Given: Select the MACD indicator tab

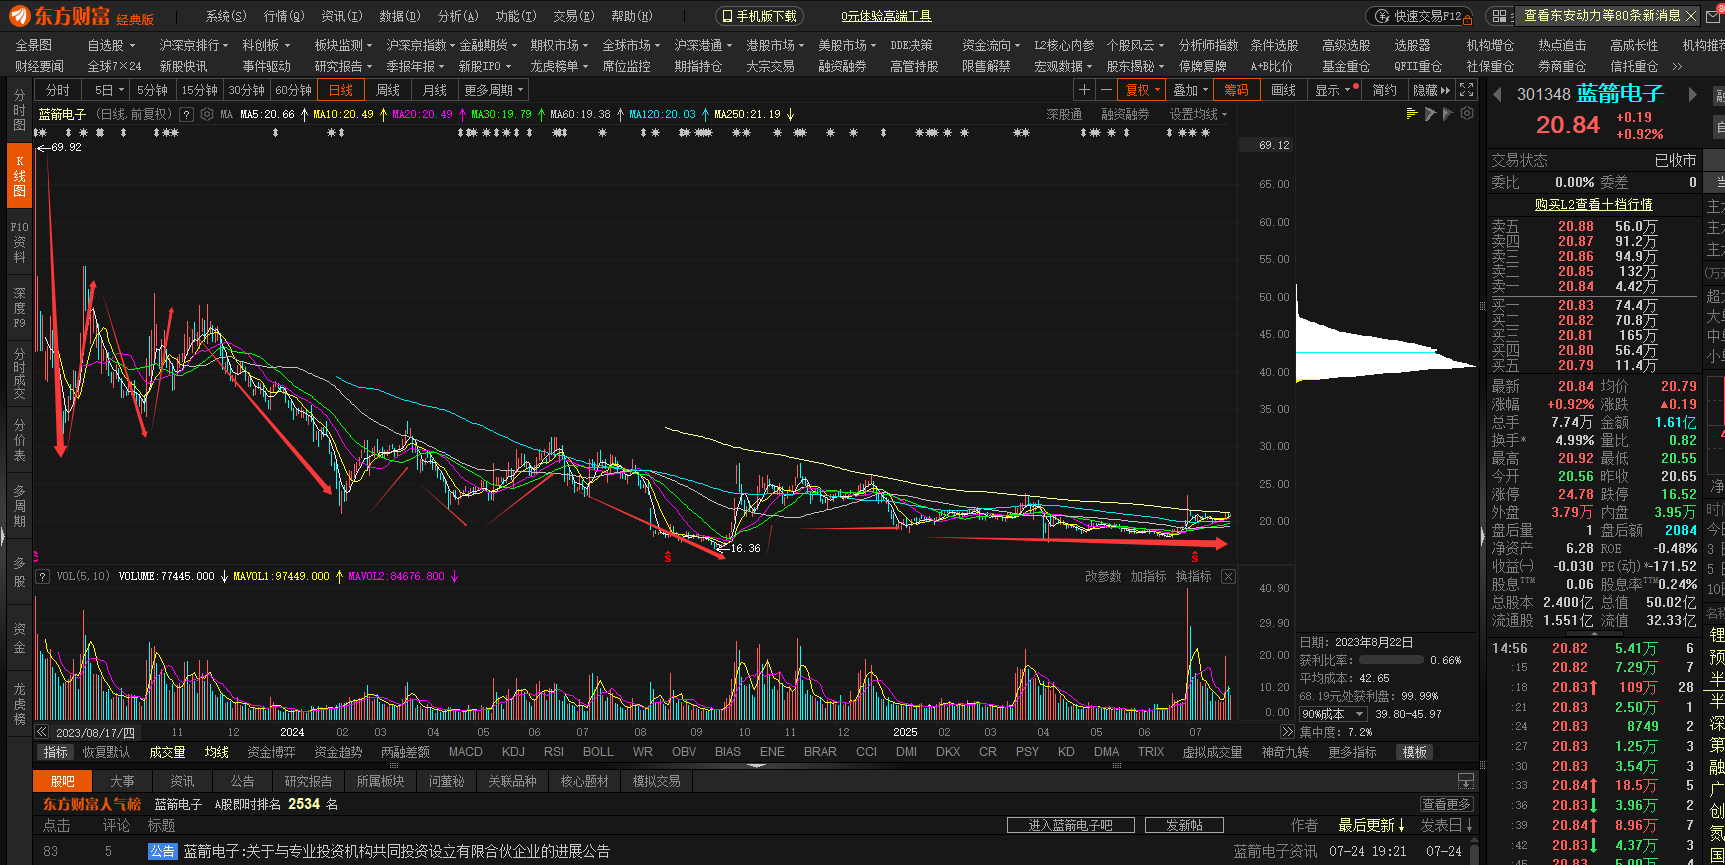Looking at the screenshot, I should pos(465,752).
